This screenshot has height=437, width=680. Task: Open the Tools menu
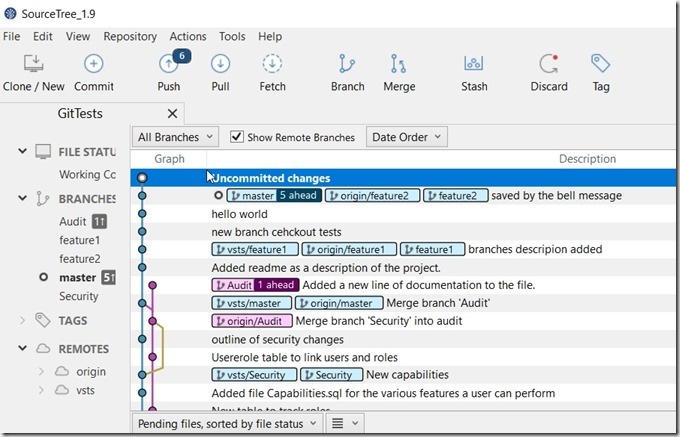[232, 36]
